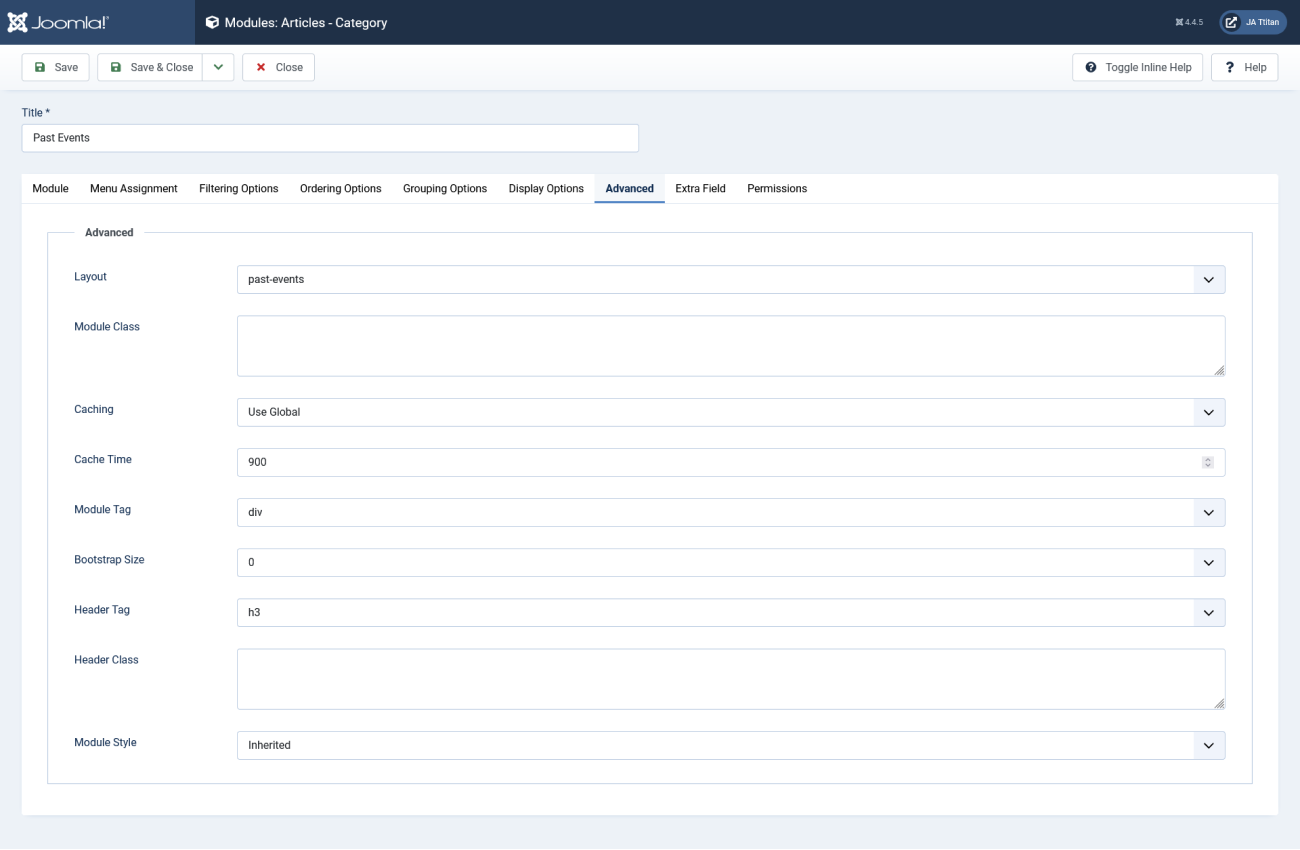Click the Module Class resize handle
Viewport: 1300px width, 850px height.
click(1219, 370)
